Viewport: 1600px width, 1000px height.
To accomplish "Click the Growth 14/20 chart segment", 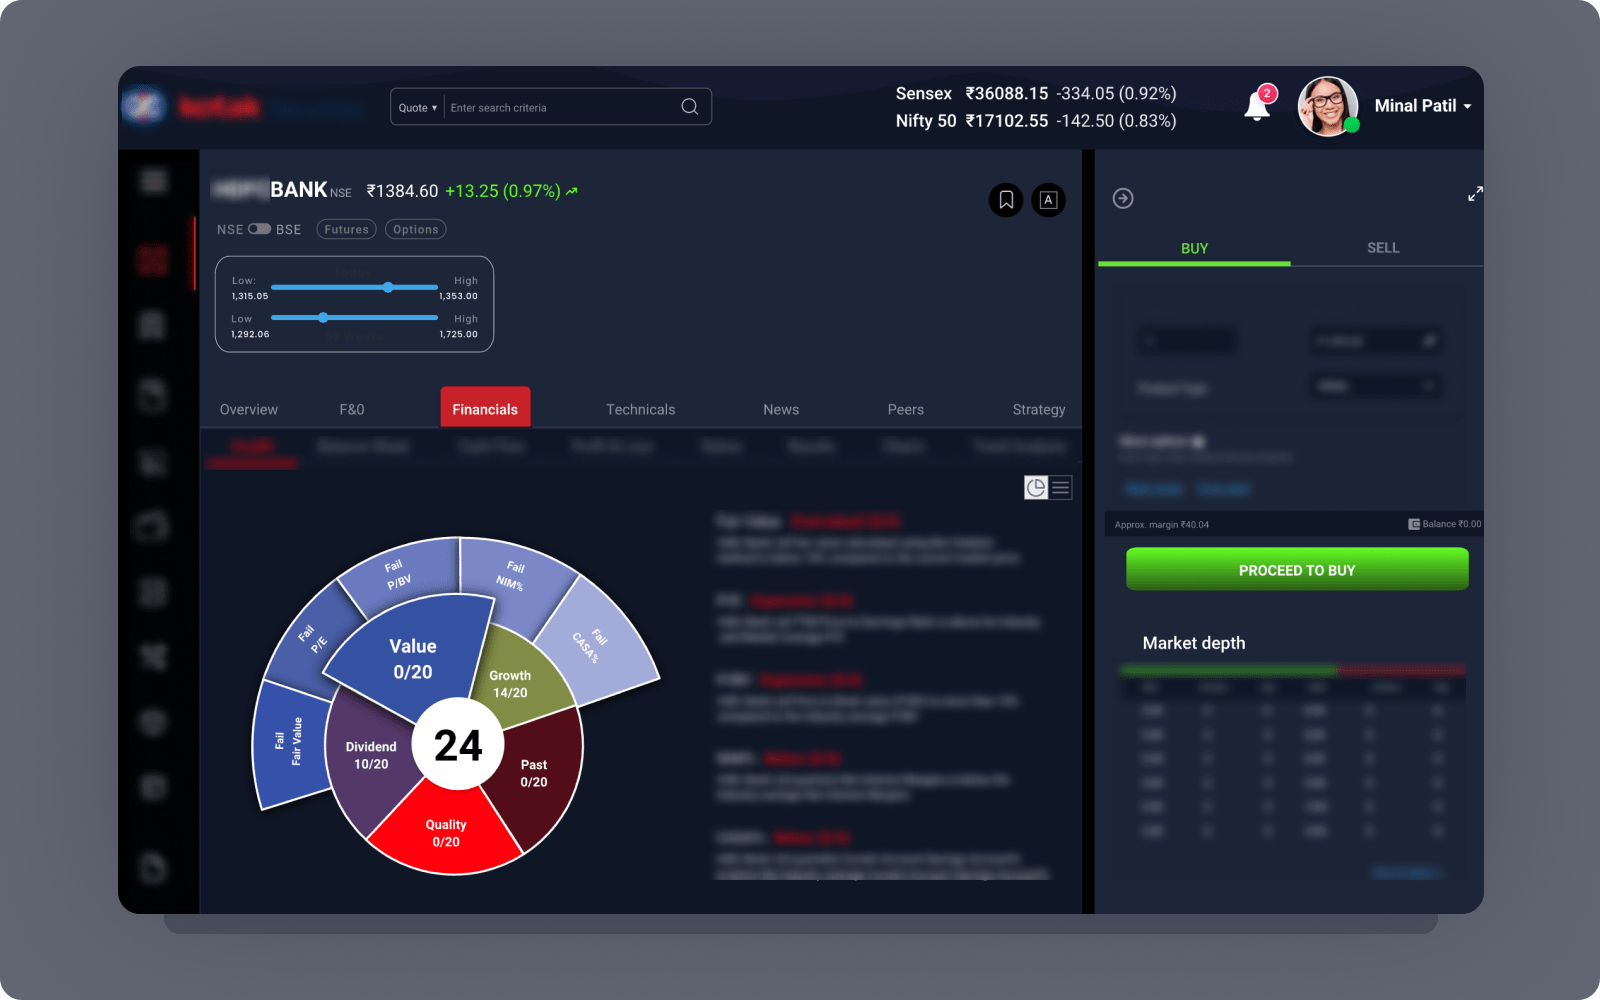I will click(x=516, y=677).
